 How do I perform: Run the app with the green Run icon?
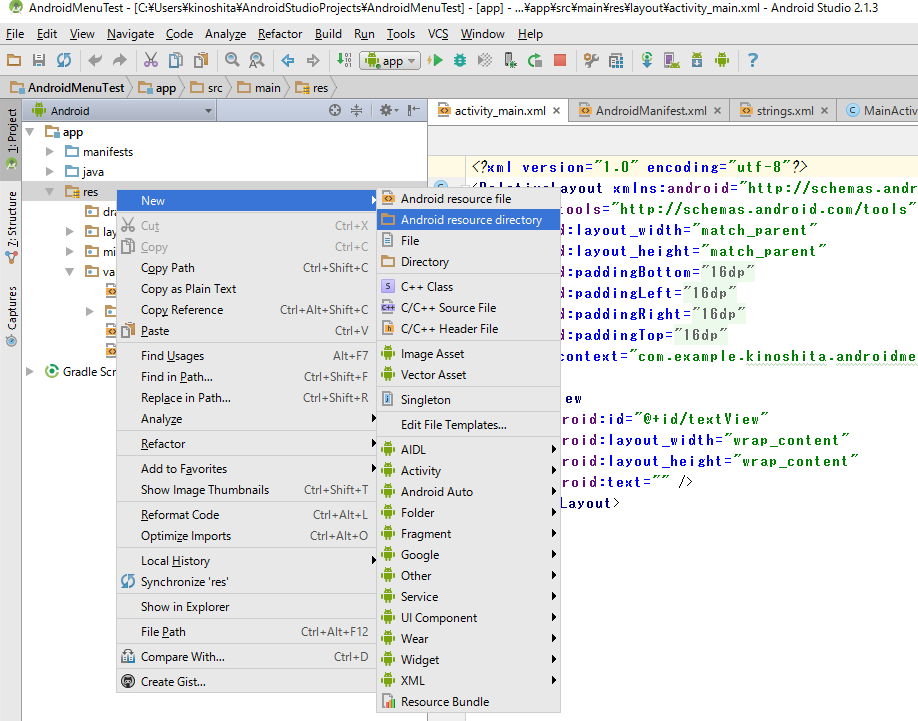pos(437,60)
